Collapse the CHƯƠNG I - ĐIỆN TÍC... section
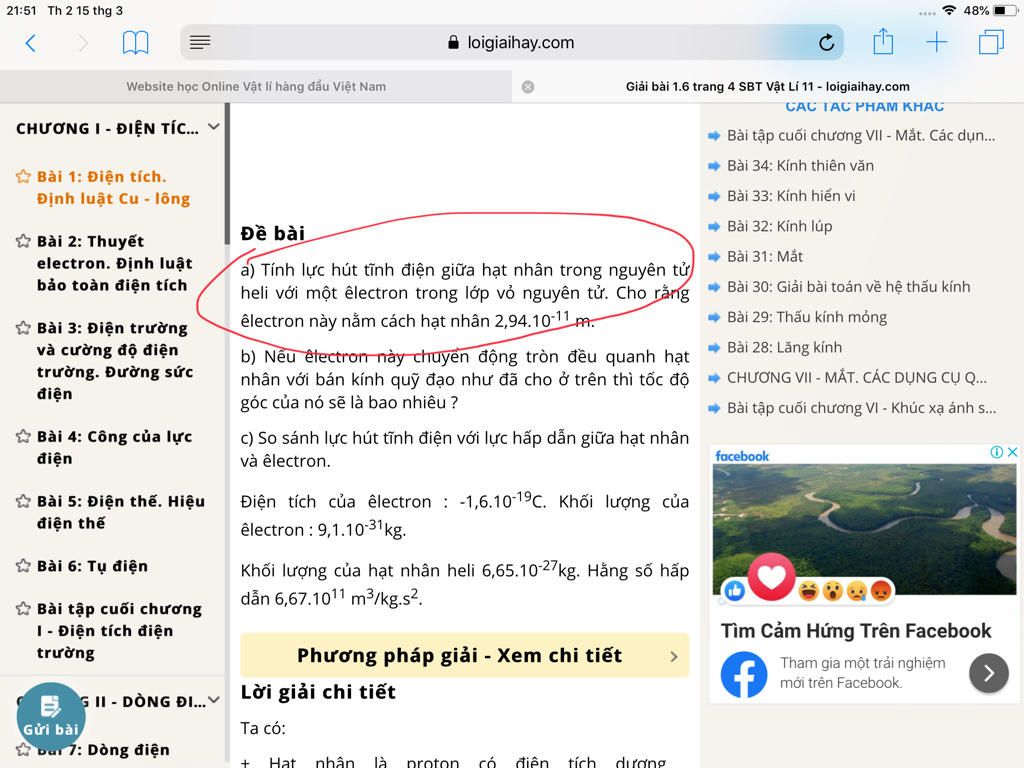The image size is (1024, 768). point(214,127)
